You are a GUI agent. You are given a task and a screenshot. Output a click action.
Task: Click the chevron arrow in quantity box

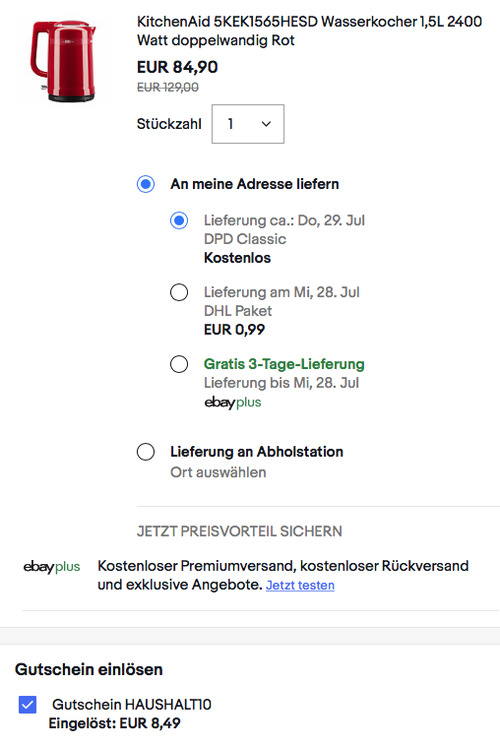point(266,124)
